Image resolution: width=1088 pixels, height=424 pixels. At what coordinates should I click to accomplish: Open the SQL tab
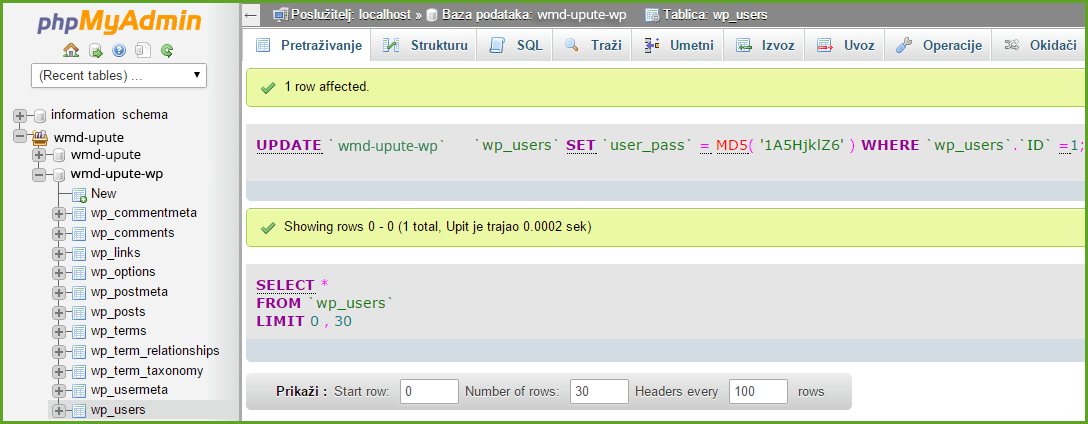click(515, 46)
